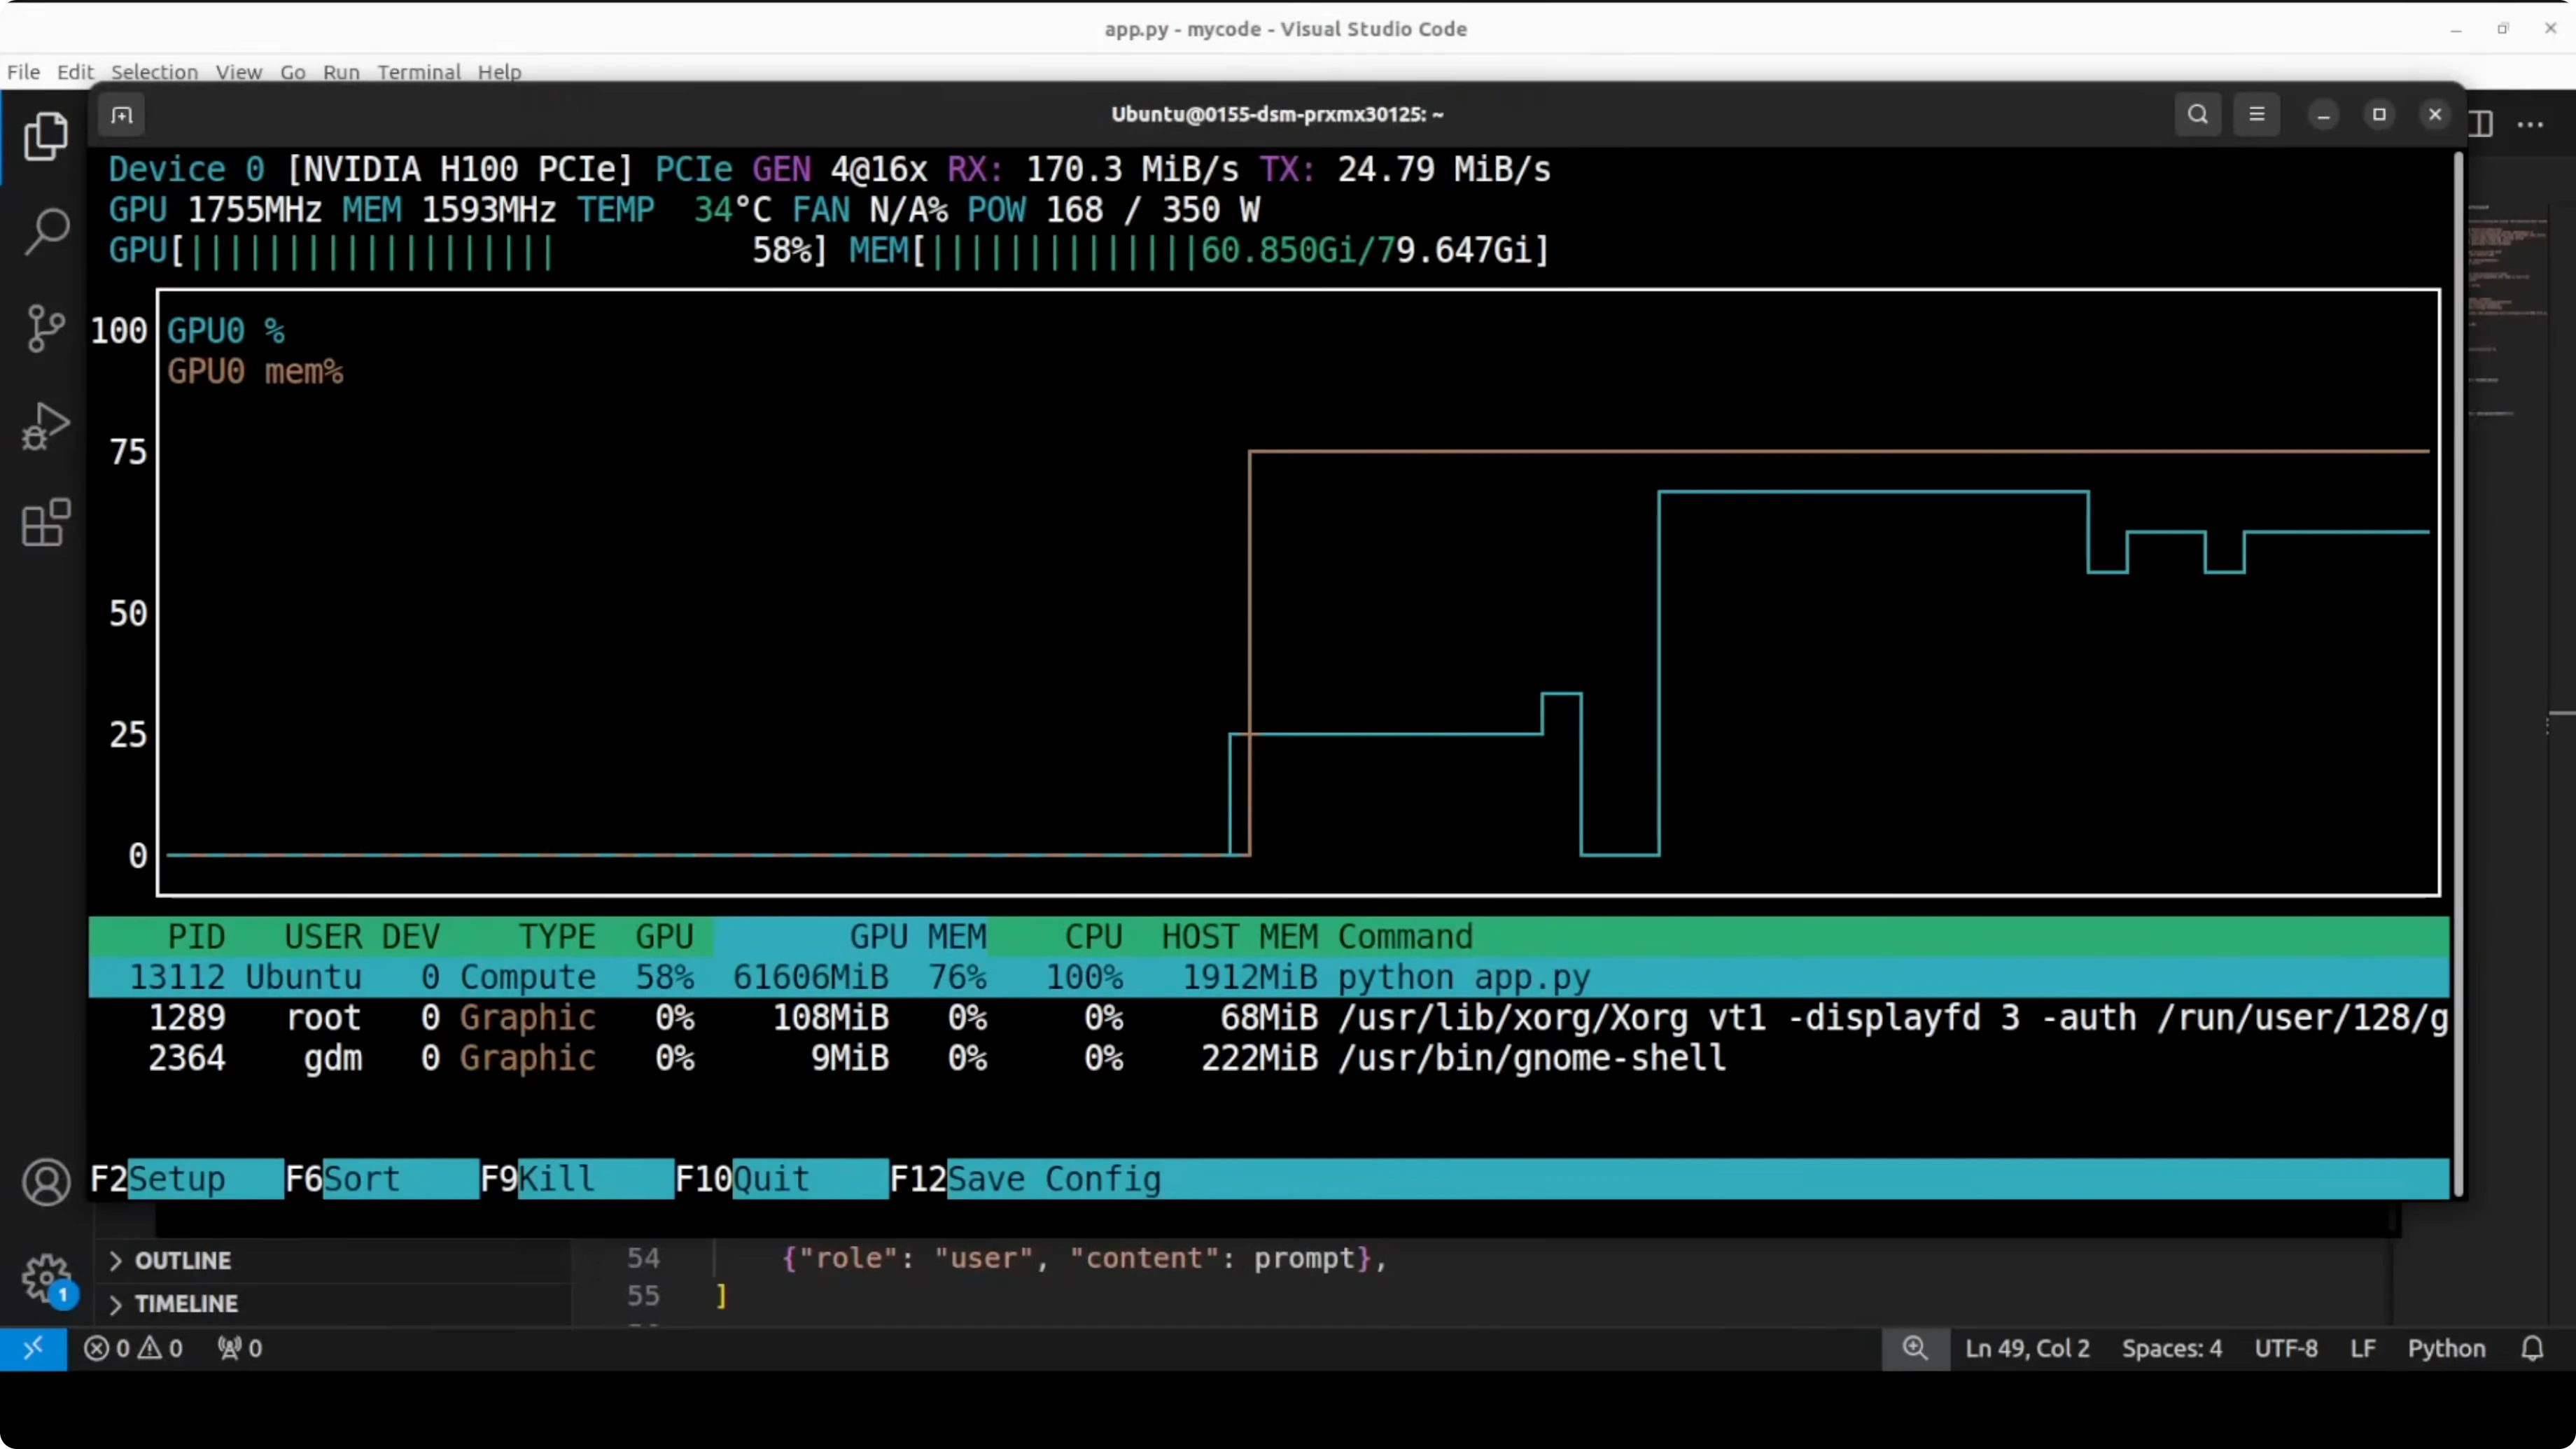The height and width of the screenshot is (1449, 2576).
Task: Click the terminal search magnifier icon
Action: point(2197,115)
